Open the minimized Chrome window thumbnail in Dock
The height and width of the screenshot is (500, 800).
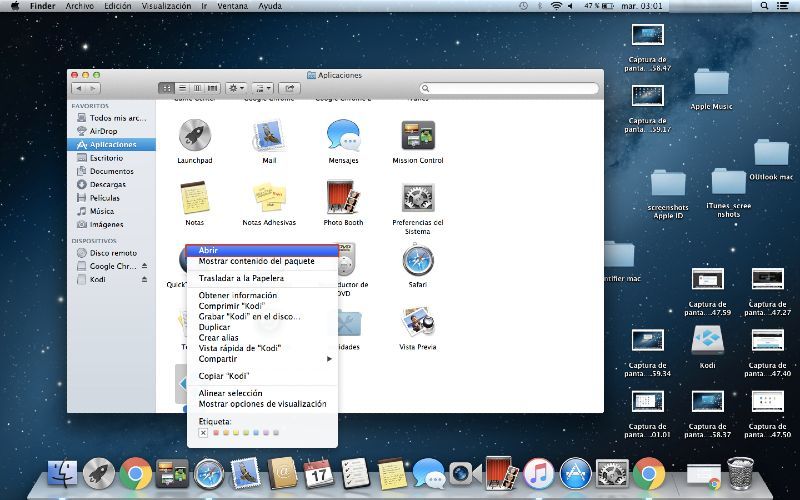[704, 475]
